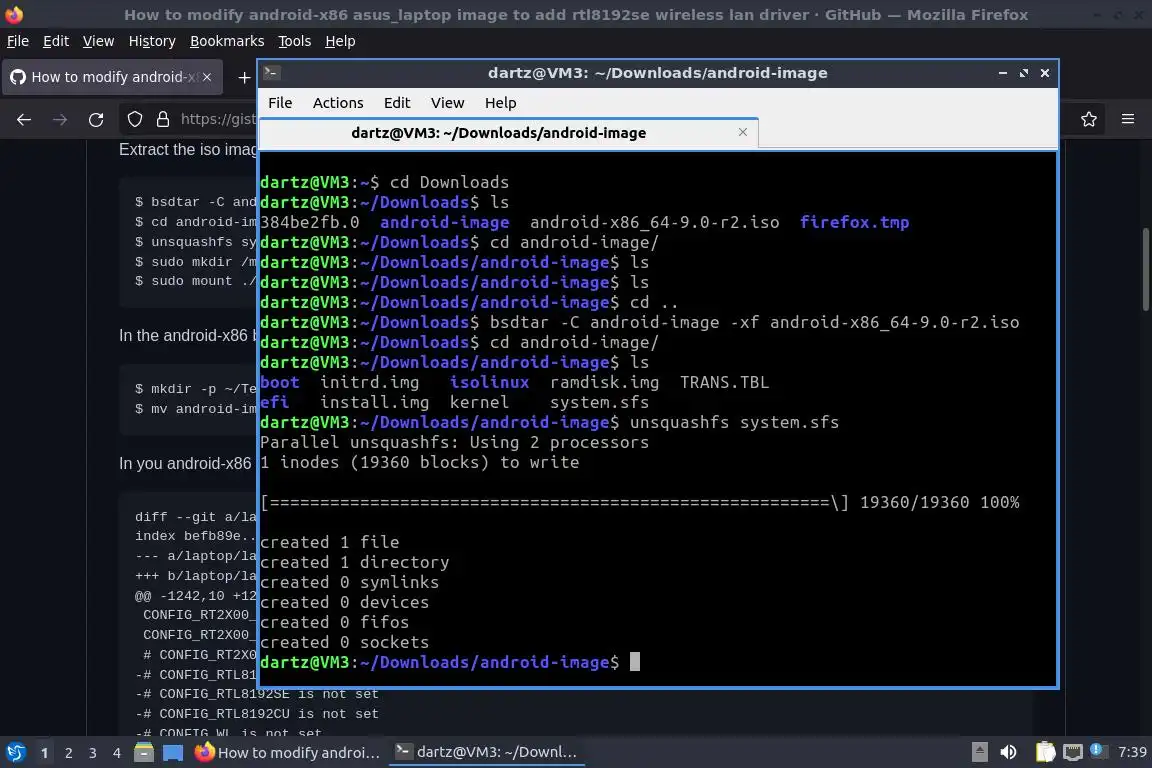Click 'firefox.tmp' in the terminal listing
Screen dimensions: 1152x768
(854, 222)
